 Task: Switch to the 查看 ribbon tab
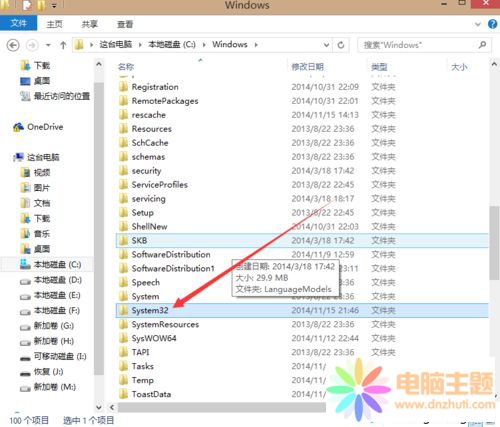pyautogui.click(x=125, y=24)
